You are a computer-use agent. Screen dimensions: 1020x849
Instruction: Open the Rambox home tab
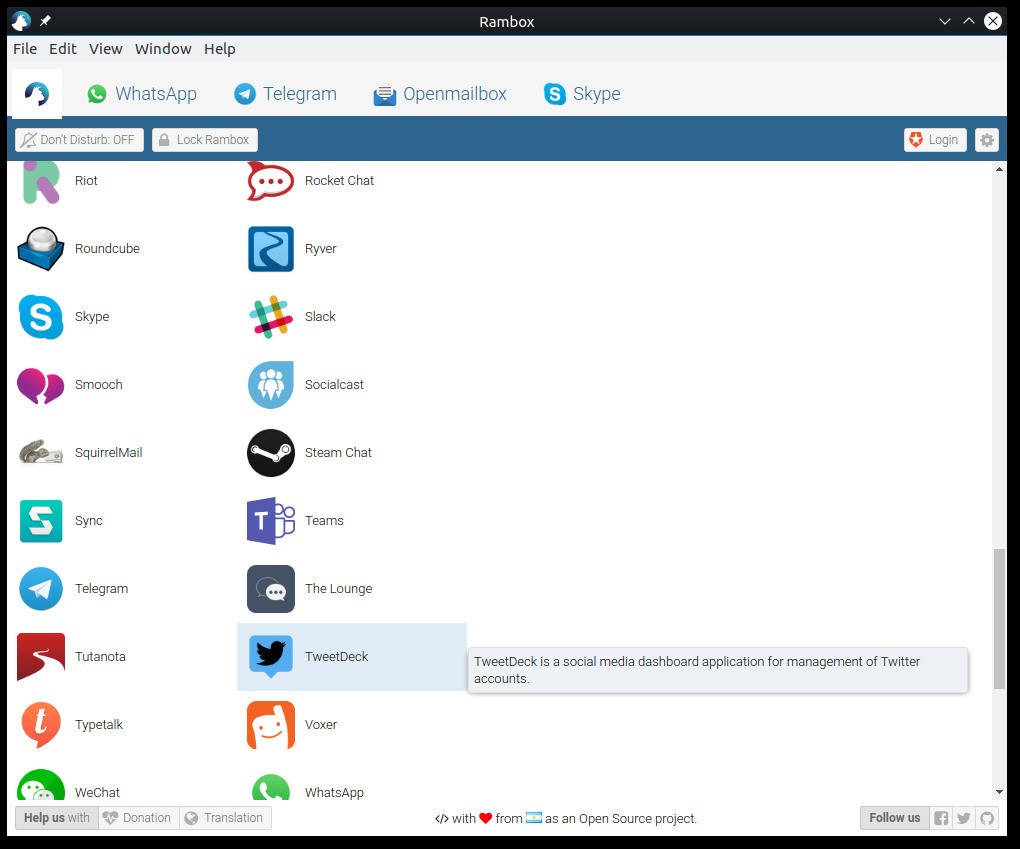coord(37,94)
